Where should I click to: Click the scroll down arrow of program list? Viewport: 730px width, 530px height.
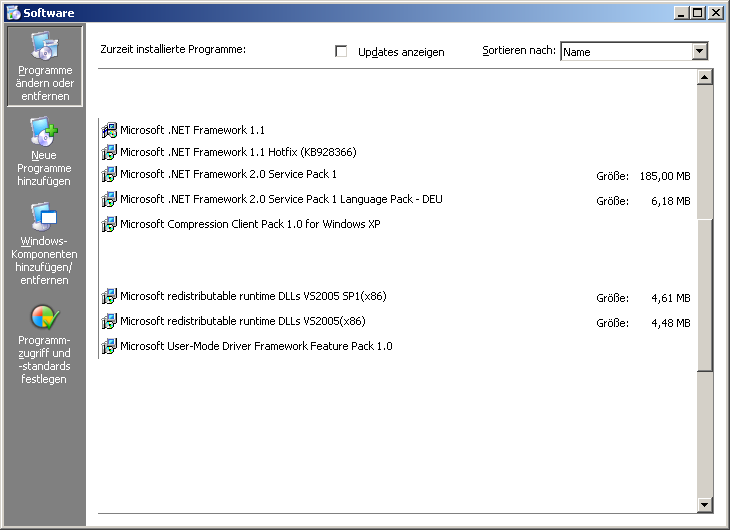click(x=705, y=504)
